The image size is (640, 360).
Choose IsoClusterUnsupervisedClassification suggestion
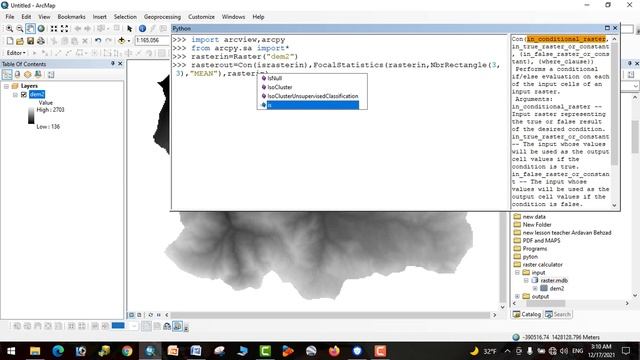312,96
